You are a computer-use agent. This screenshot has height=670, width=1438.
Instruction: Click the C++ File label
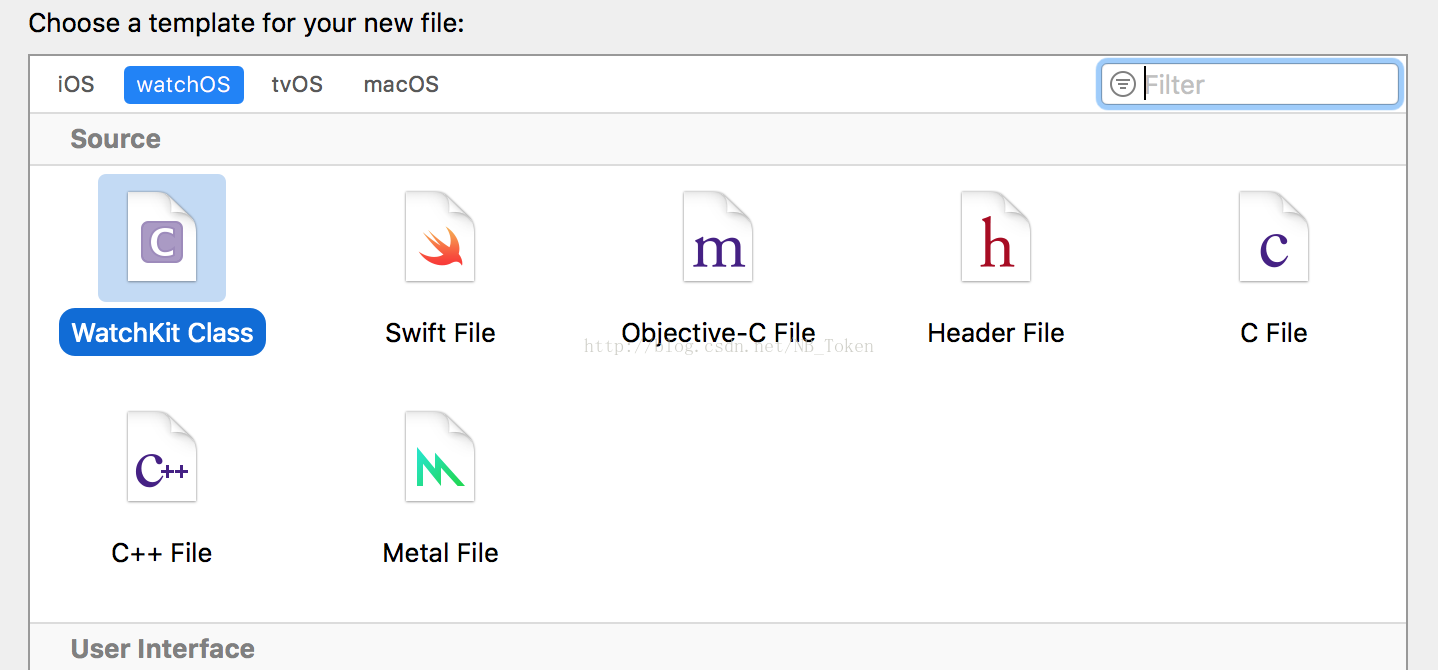(162, 553)
